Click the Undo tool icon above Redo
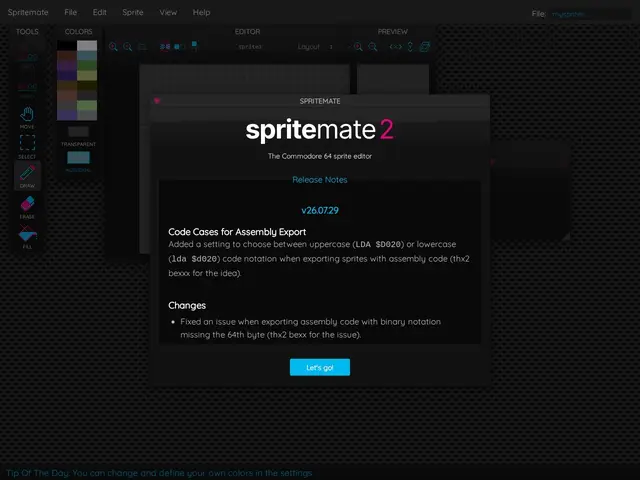640x480 pixels. pos(27,58)
